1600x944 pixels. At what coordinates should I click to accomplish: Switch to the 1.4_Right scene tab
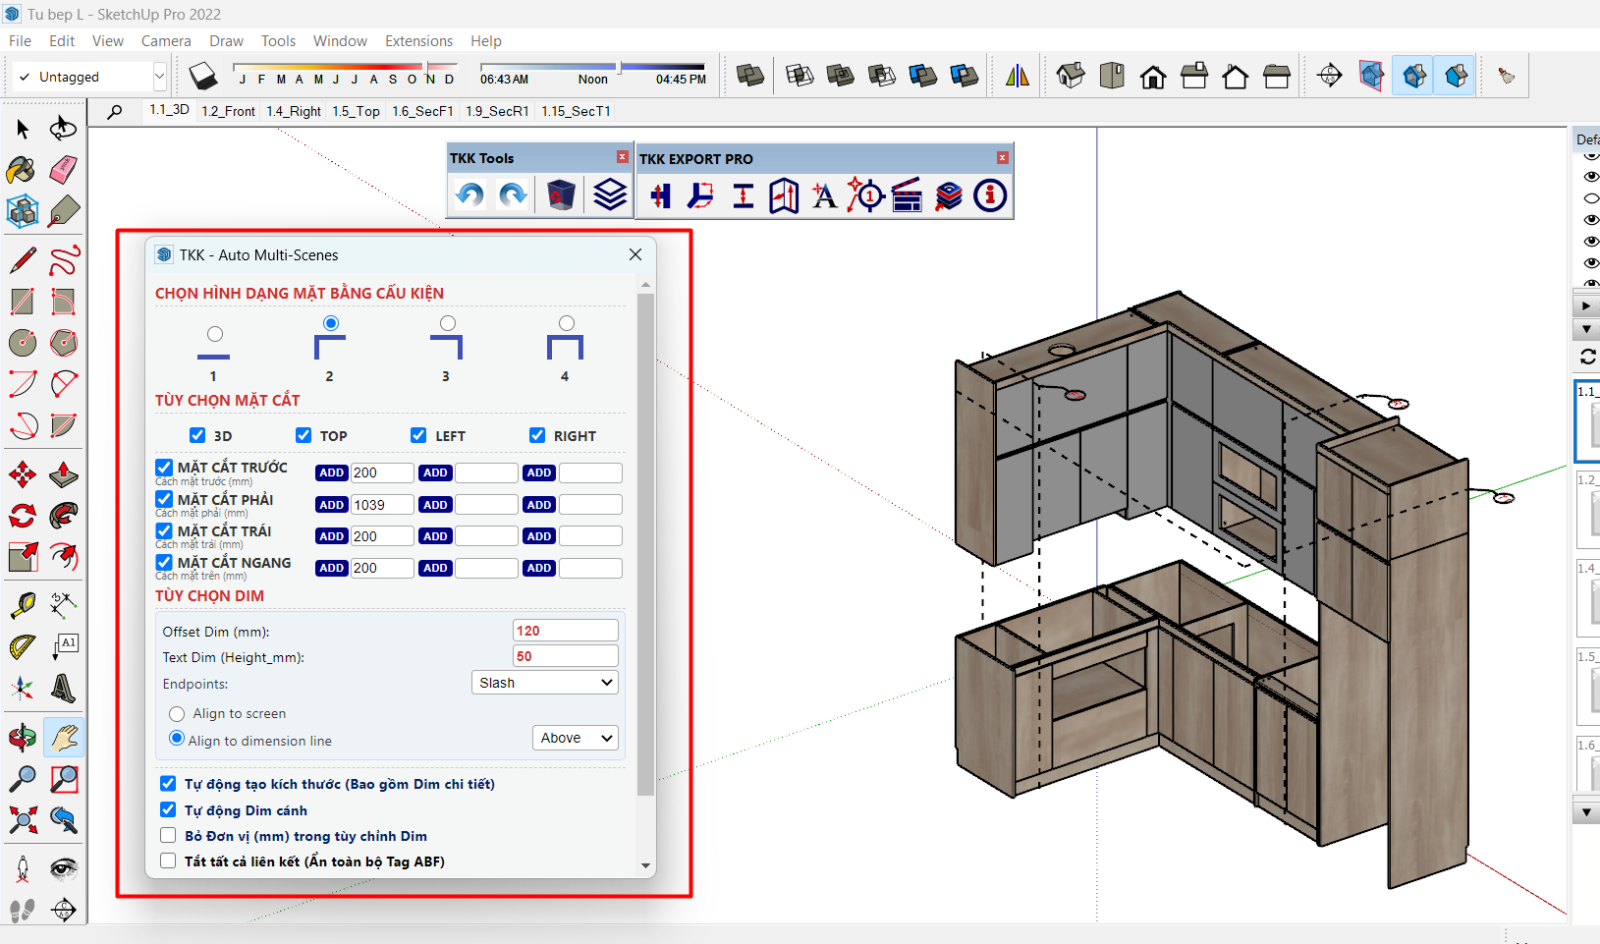(x=293, y=111)
